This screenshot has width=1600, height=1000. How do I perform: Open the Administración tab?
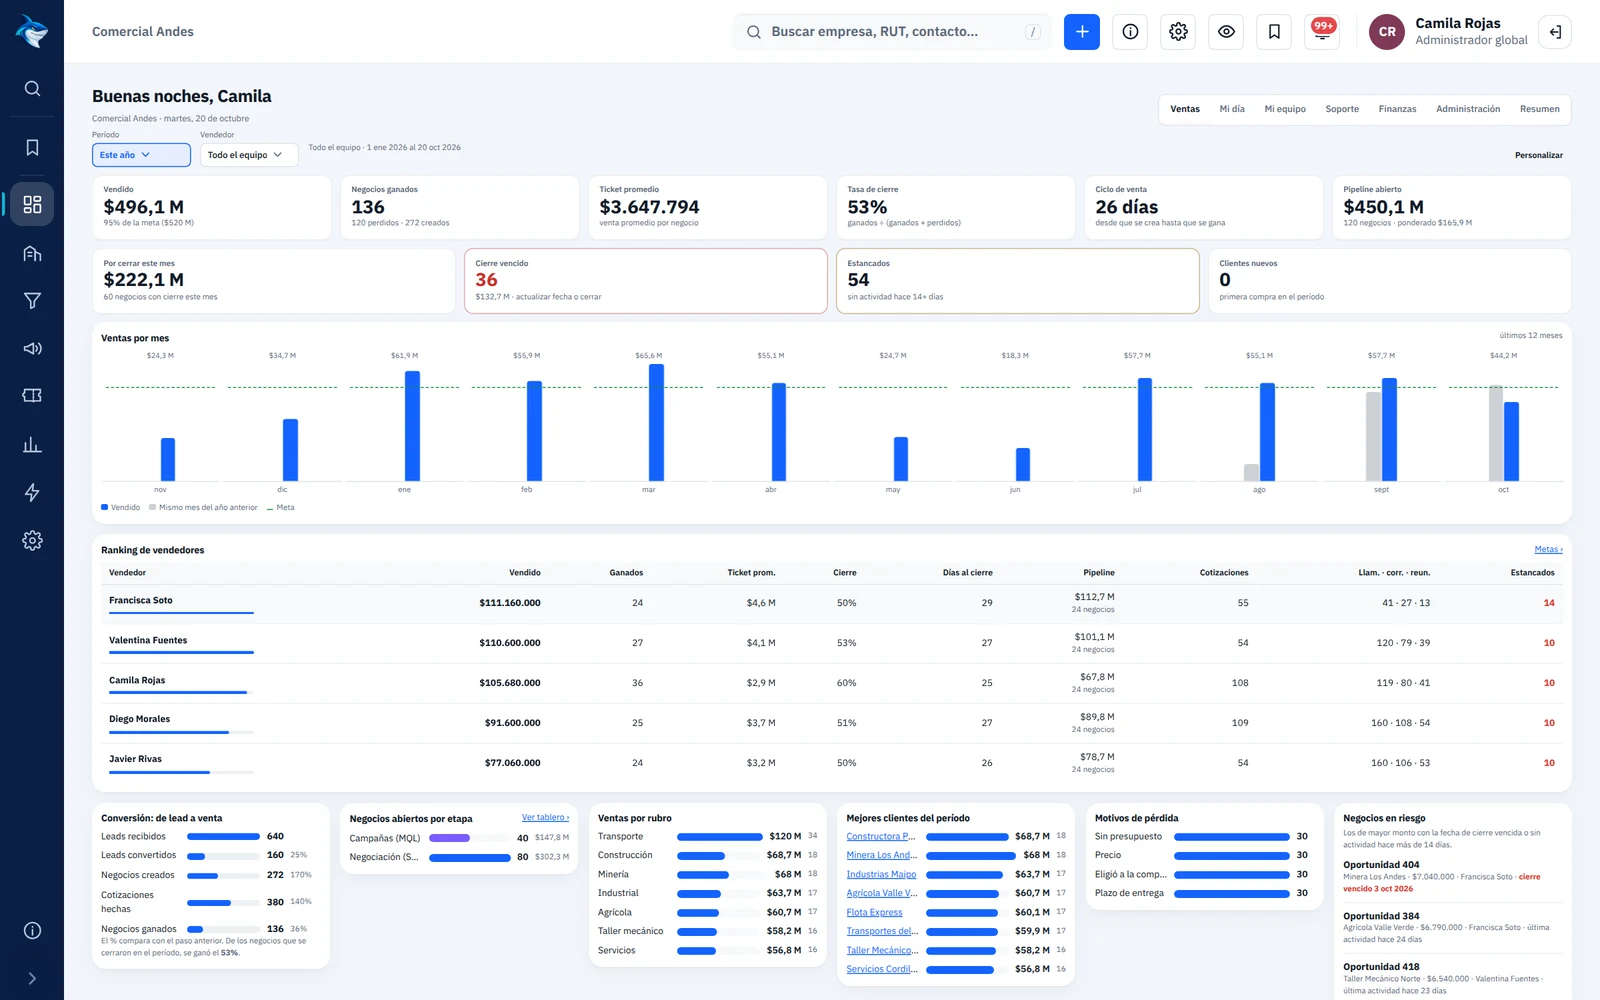1468,109
